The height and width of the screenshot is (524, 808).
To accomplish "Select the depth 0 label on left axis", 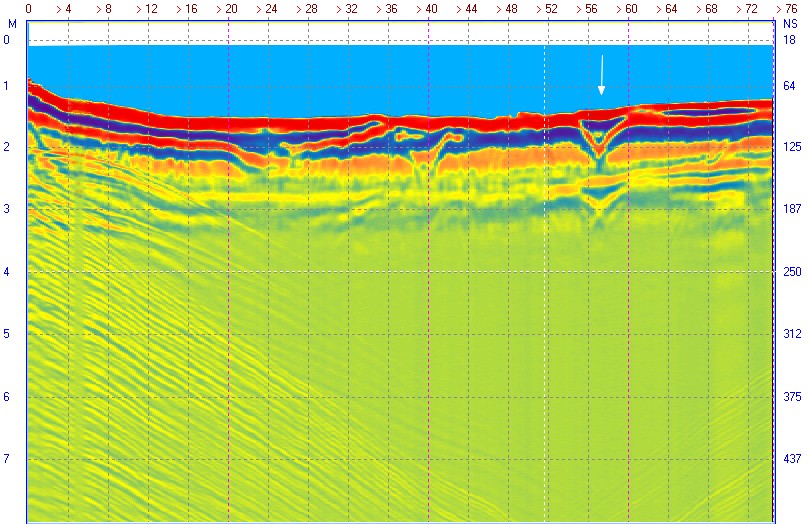I will tap(6, 40).
